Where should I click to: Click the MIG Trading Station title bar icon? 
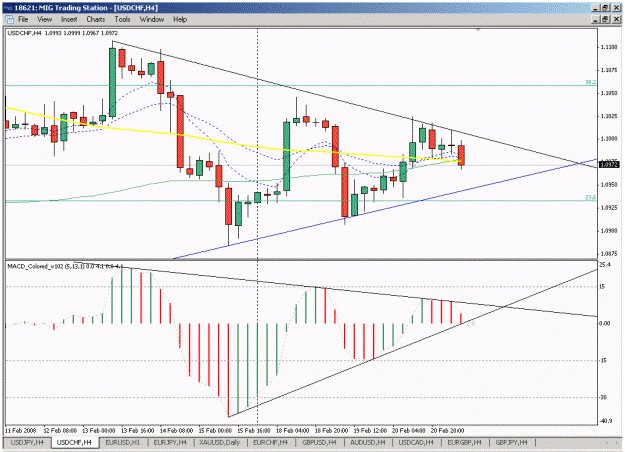pyautogui.click(x=8, y=8)
